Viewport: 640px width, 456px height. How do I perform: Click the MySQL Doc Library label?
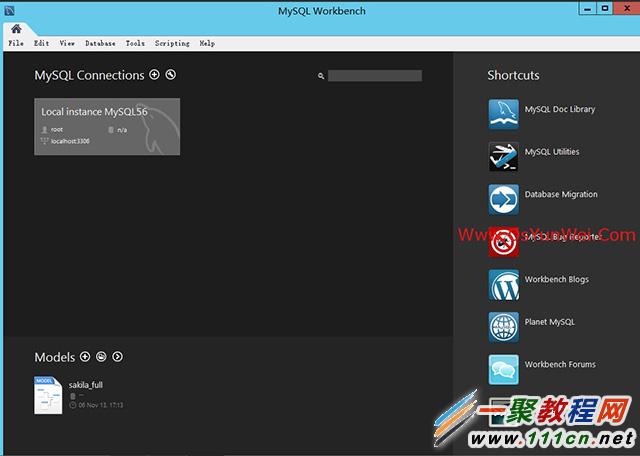coord(560,109)
